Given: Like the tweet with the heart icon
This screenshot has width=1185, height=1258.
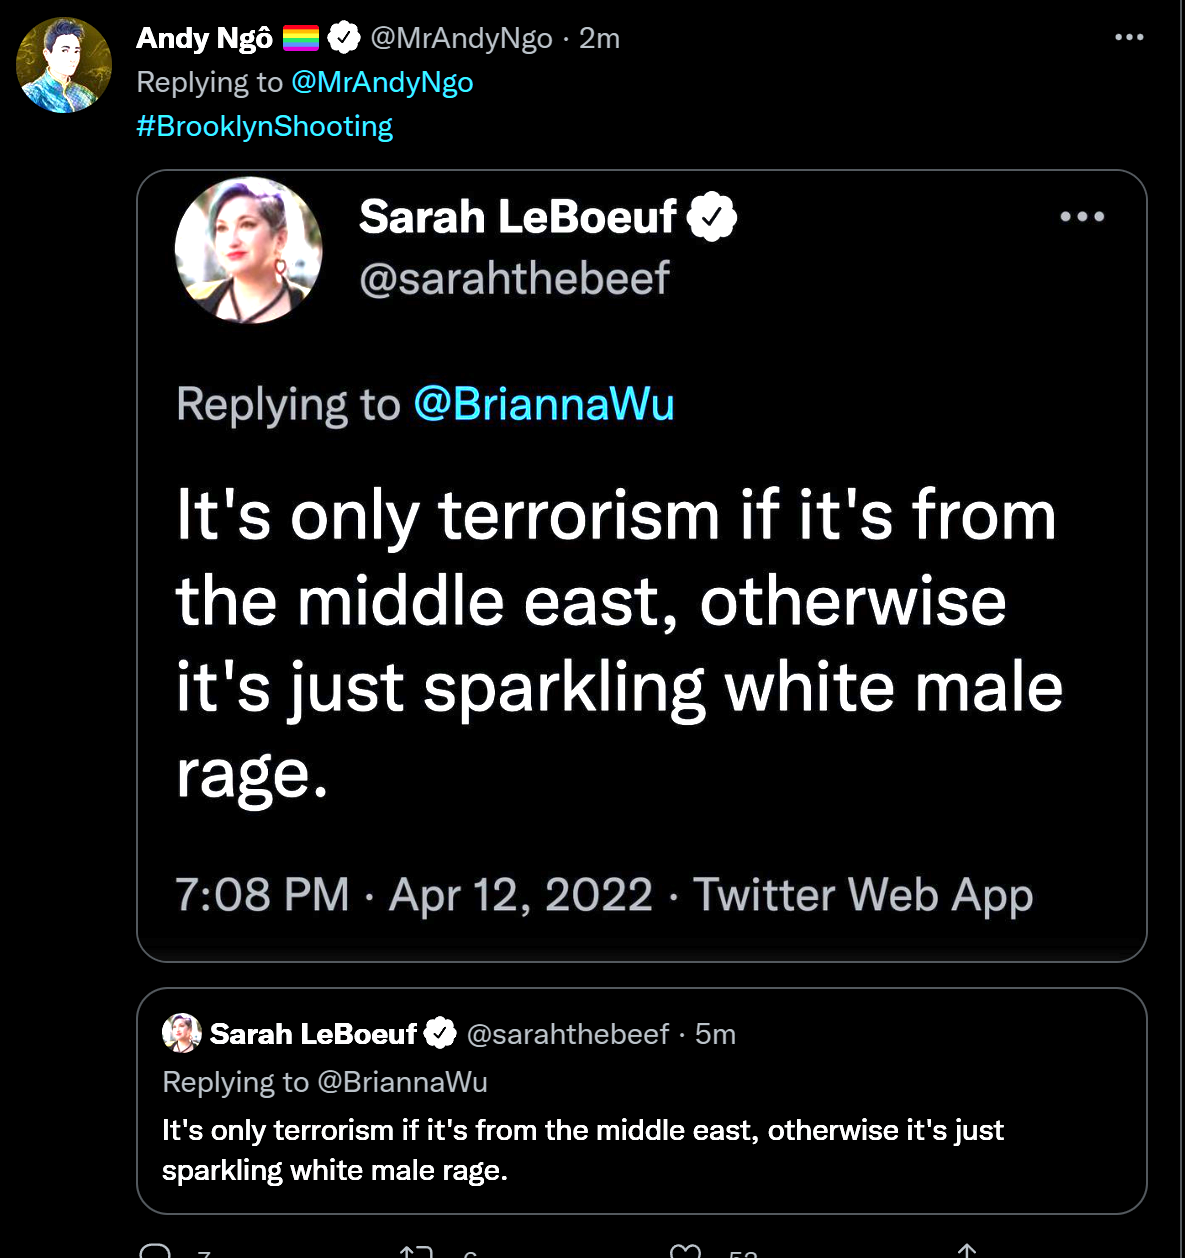Looking at the screenshot, I should [x=685, y=1251].
